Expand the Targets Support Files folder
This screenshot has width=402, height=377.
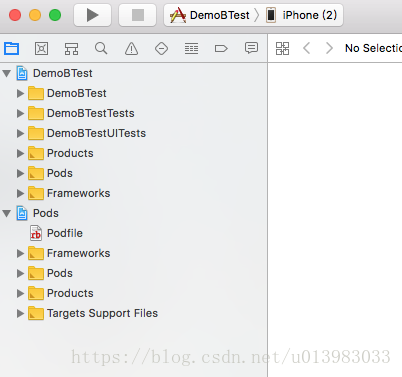click(20, 313)
